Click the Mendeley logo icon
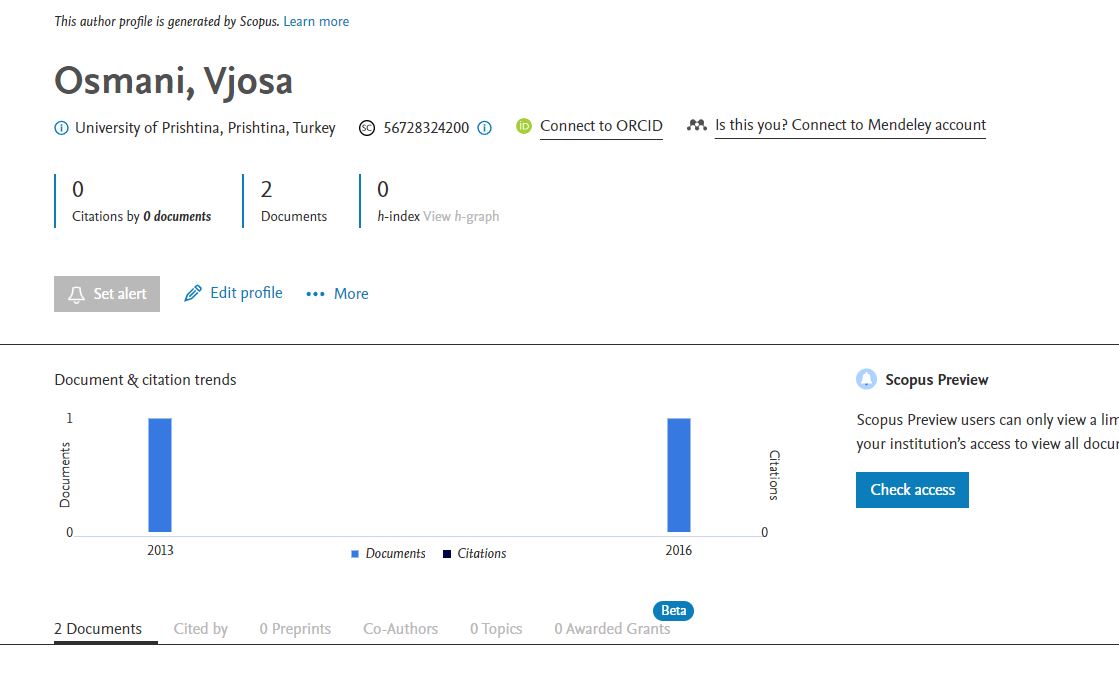Viewport: 1119px width, 681px height. coord(697,126)
